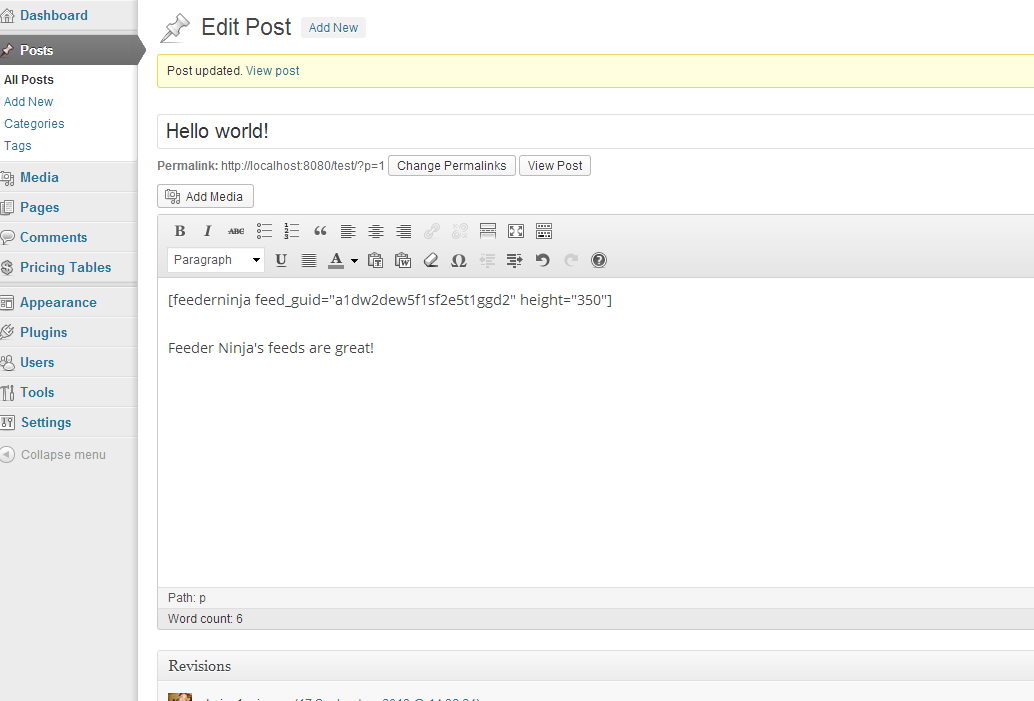
Task: Insert the More tag
Action: tap(488, 231)
